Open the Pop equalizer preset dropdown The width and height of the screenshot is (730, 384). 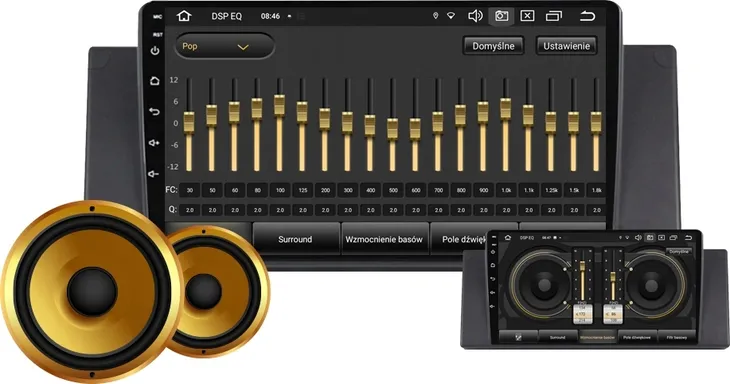[224, 46]
